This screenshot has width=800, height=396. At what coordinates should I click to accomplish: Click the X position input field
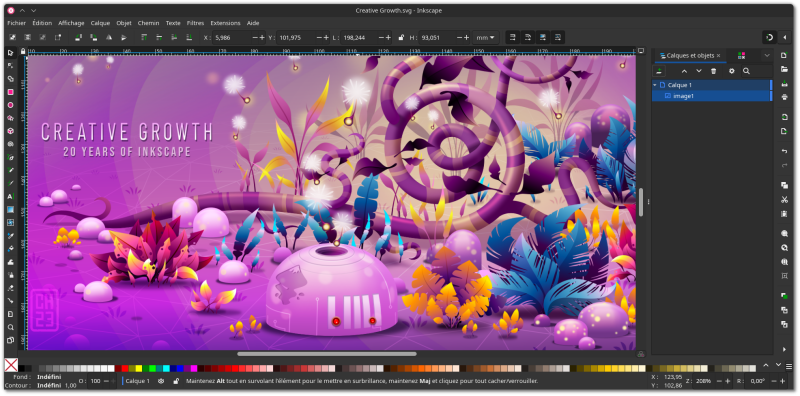[232, 37]
